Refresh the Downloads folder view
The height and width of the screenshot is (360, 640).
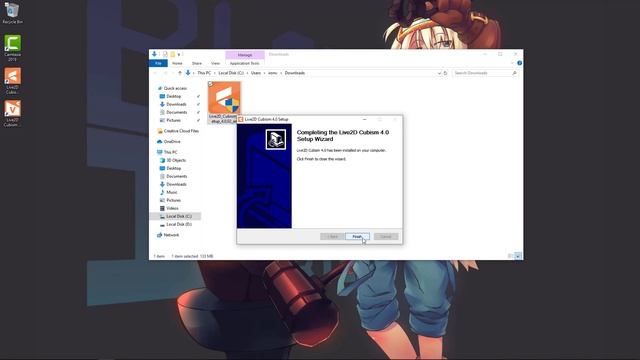(445, 73)
